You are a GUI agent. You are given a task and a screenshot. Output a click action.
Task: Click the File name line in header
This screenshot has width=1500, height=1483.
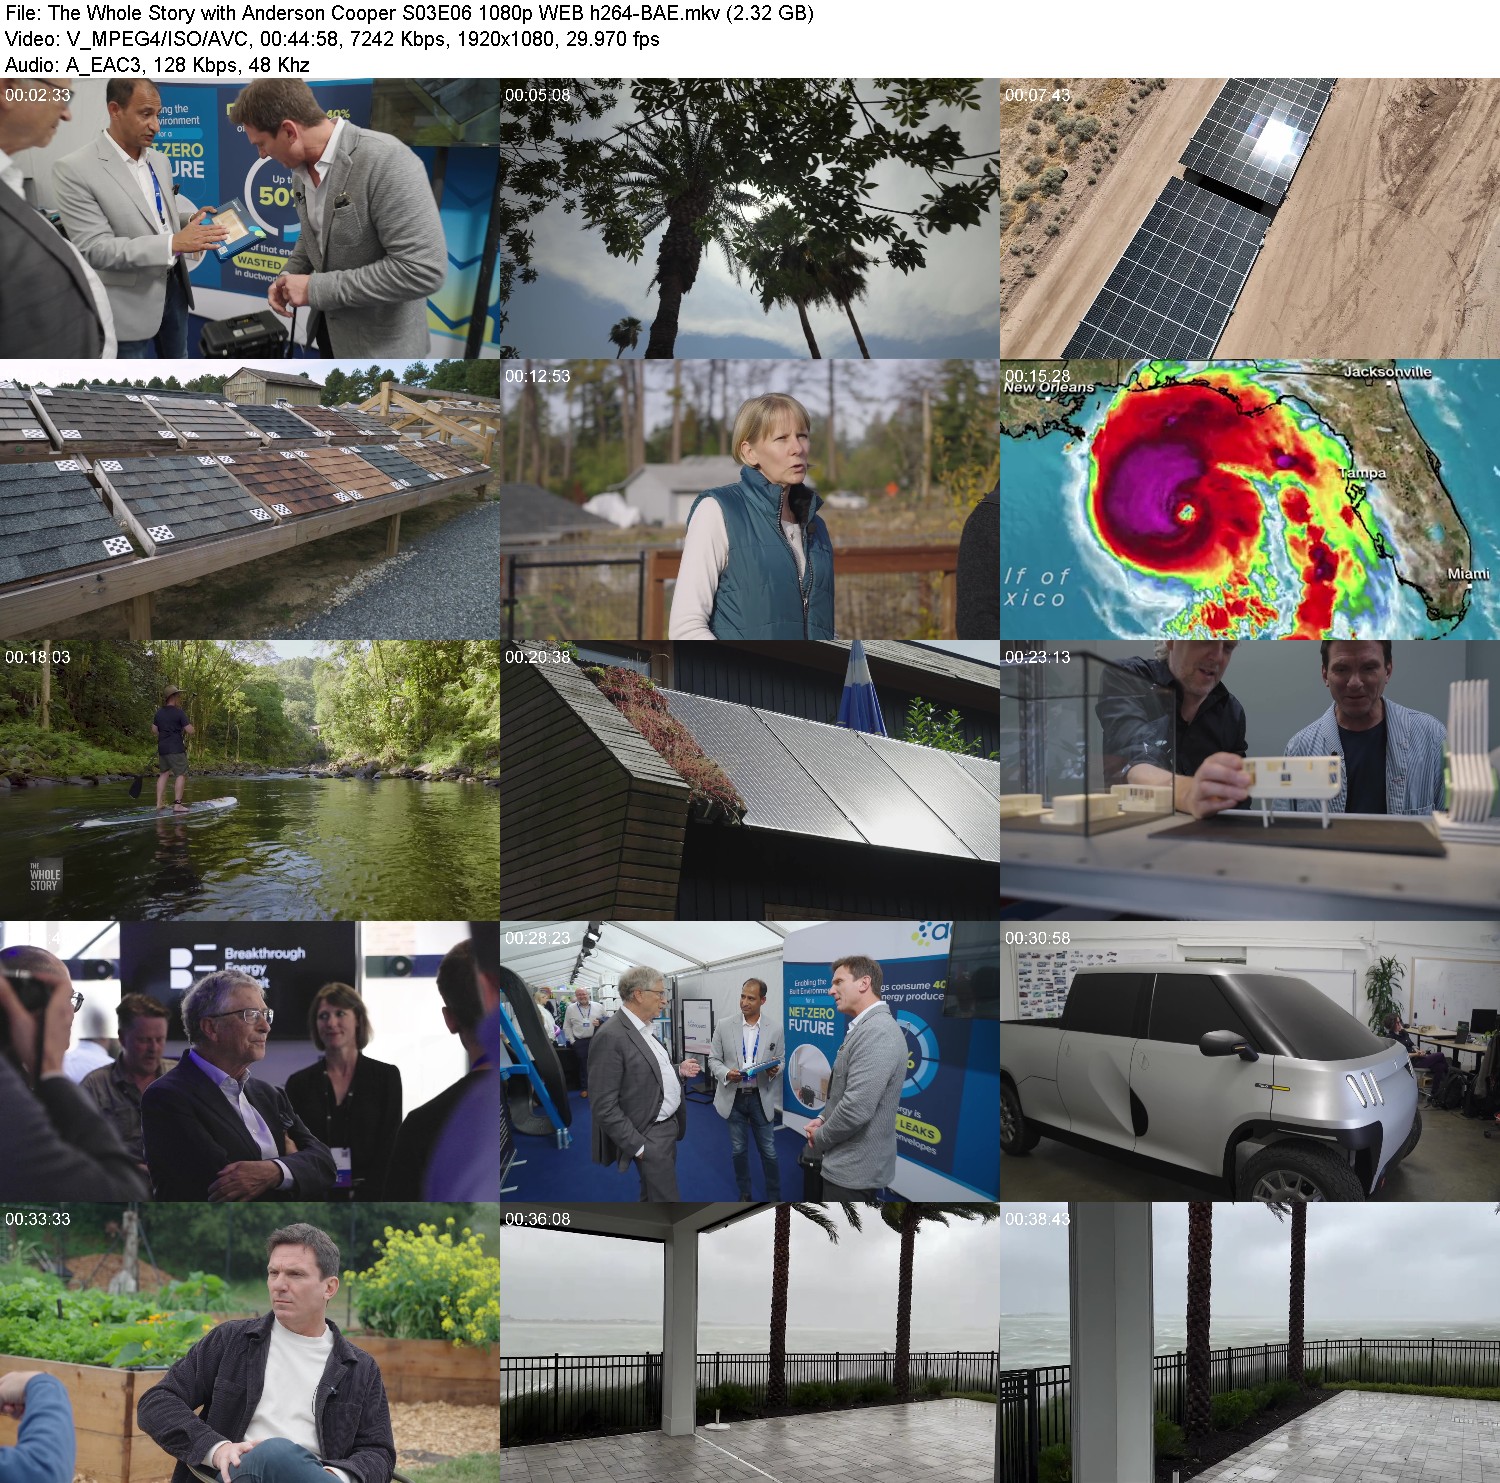(x=409, y=13)
